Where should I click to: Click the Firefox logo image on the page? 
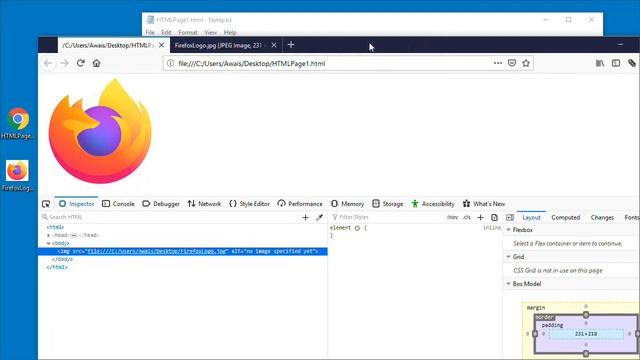(x=100, y=131)
